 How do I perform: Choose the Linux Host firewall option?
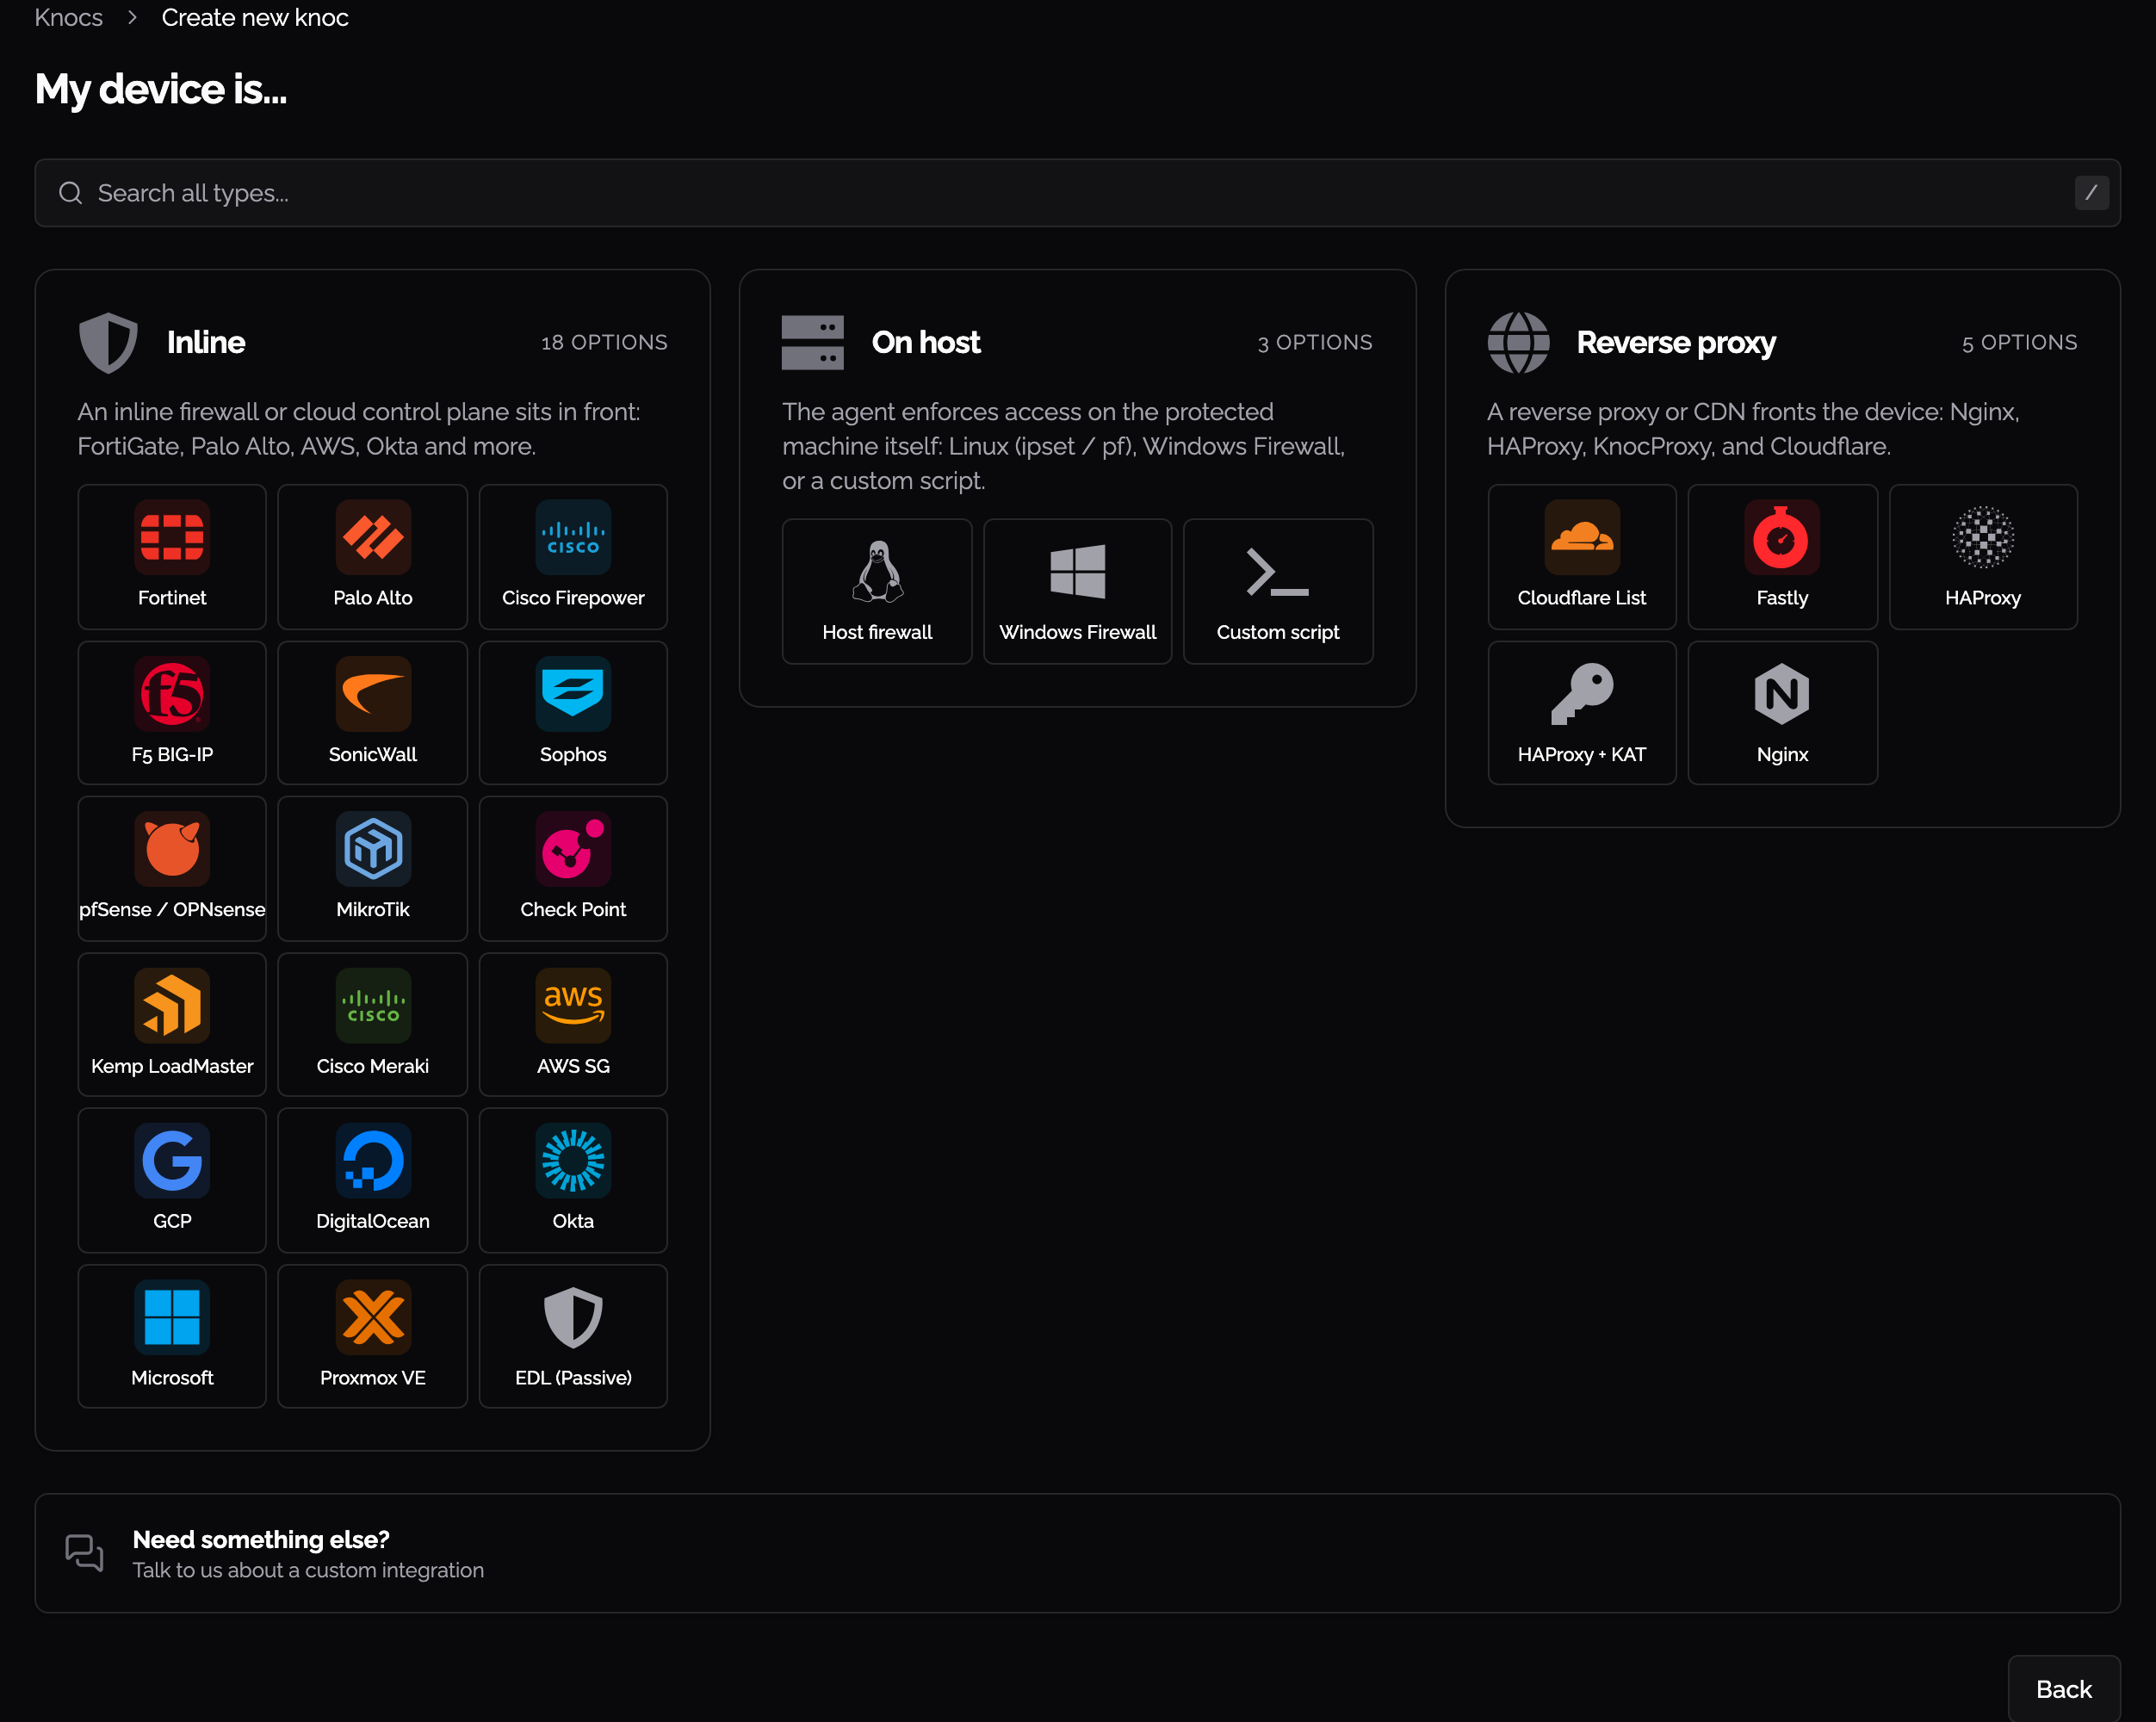877,591
